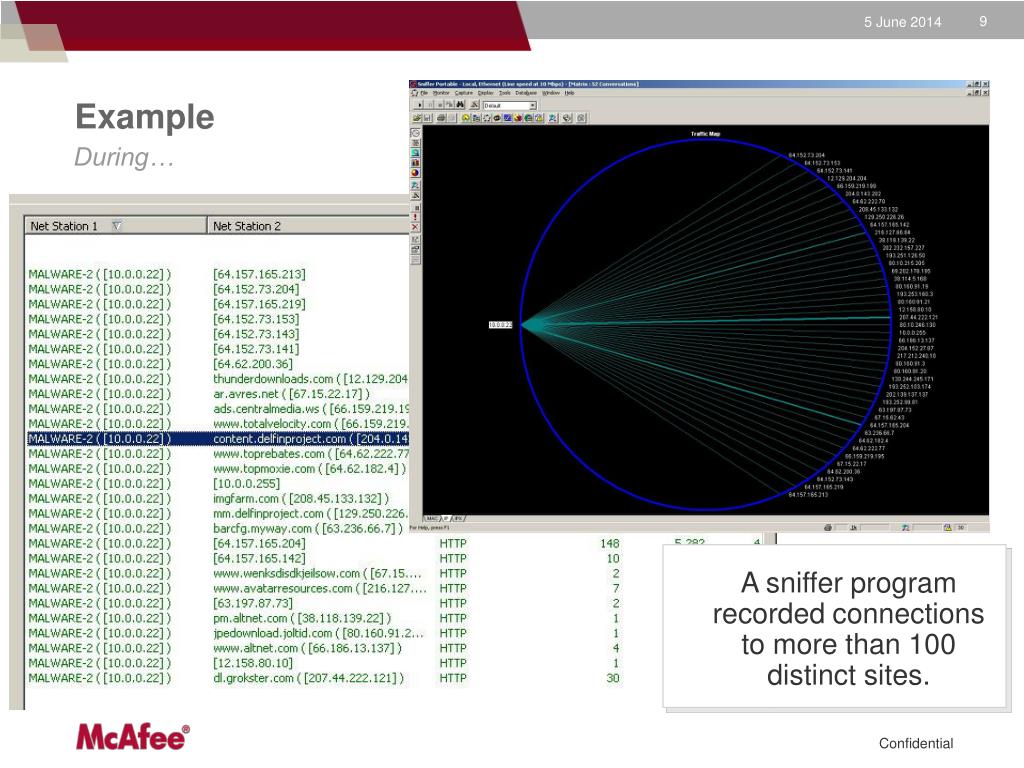Click the McAfee logo on the slide
This screenshot has height=768, width=1024.
point(133,737)
